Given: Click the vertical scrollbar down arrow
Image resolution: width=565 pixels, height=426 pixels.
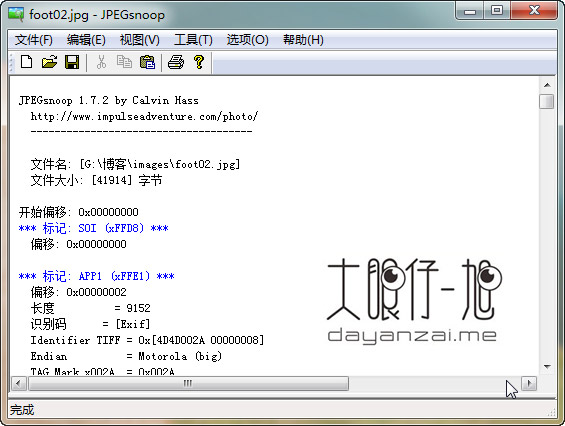Looking at the screenshot, I should pyautogui.click(x=547, y=367).
